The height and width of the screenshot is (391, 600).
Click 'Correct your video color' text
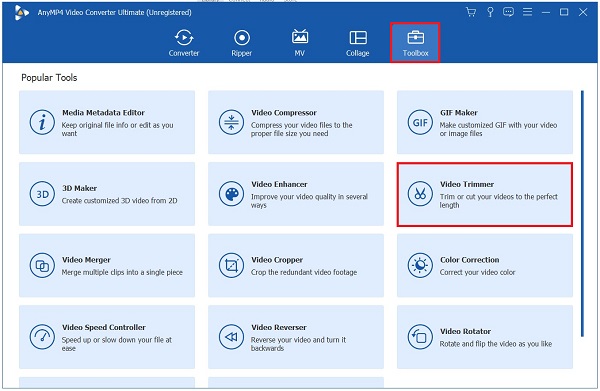(477, 272)
